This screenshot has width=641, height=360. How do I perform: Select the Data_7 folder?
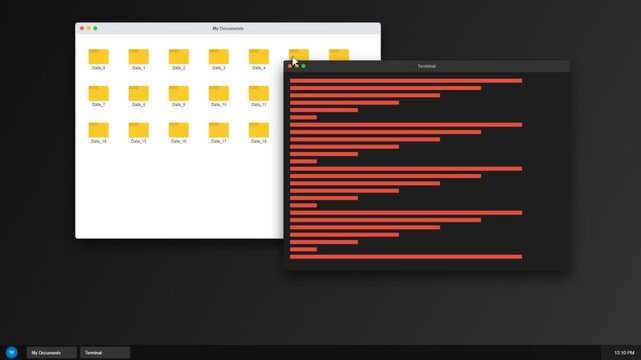(x=99, y=94)
